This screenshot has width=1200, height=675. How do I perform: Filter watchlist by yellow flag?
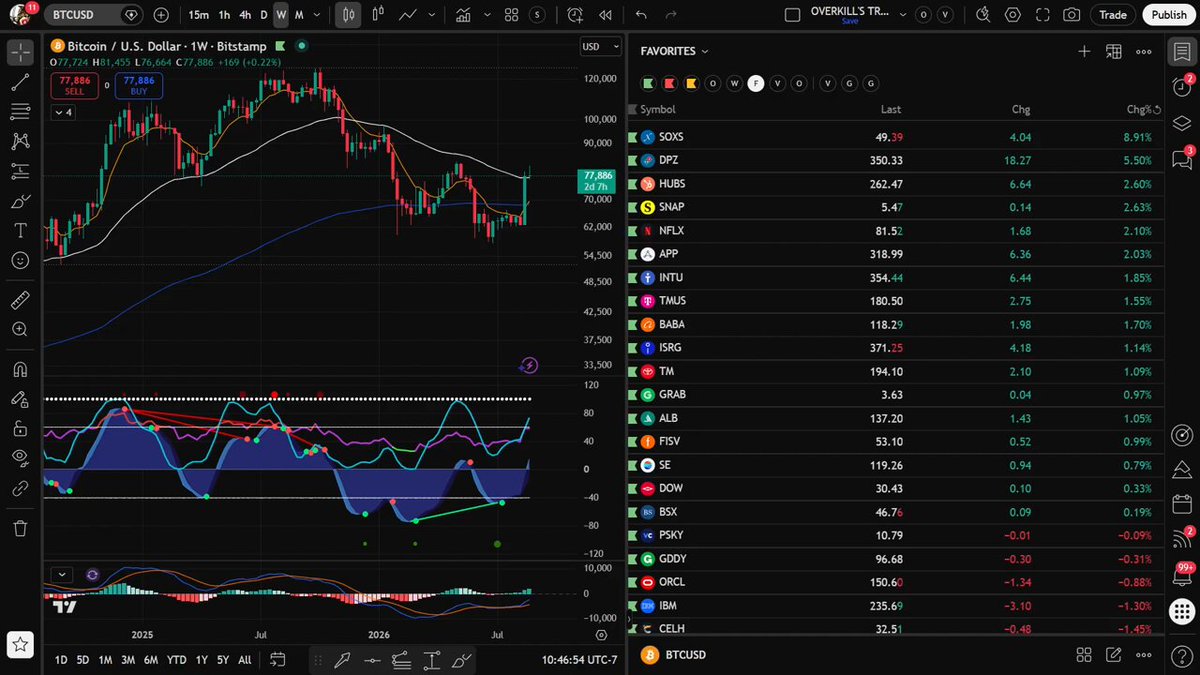coord(689,83)
